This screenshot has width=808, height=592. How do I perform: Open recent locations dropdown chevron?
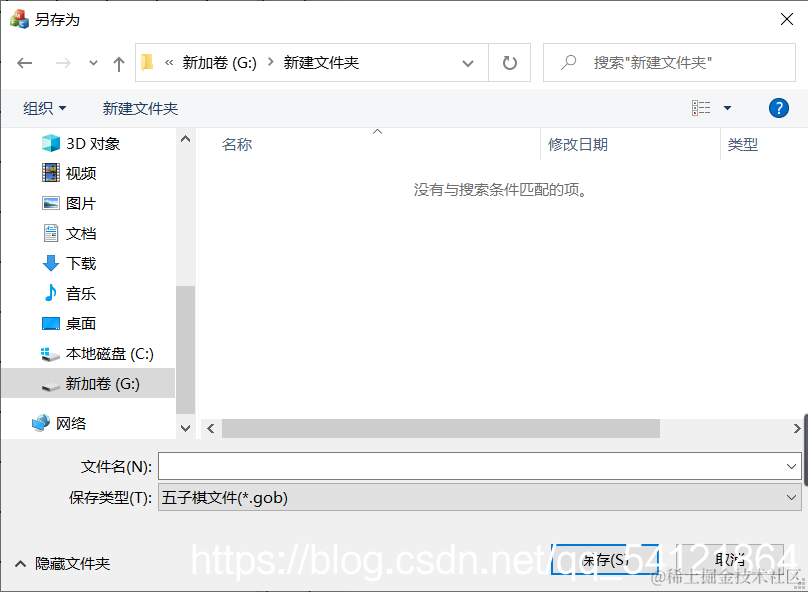(93, 63)
